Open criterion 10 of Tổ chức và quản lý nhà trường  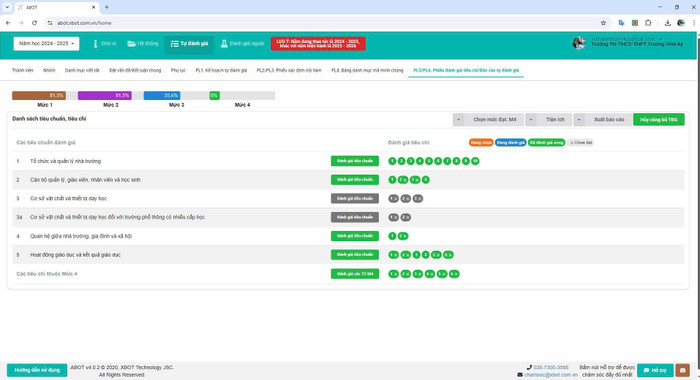point(475,161)
